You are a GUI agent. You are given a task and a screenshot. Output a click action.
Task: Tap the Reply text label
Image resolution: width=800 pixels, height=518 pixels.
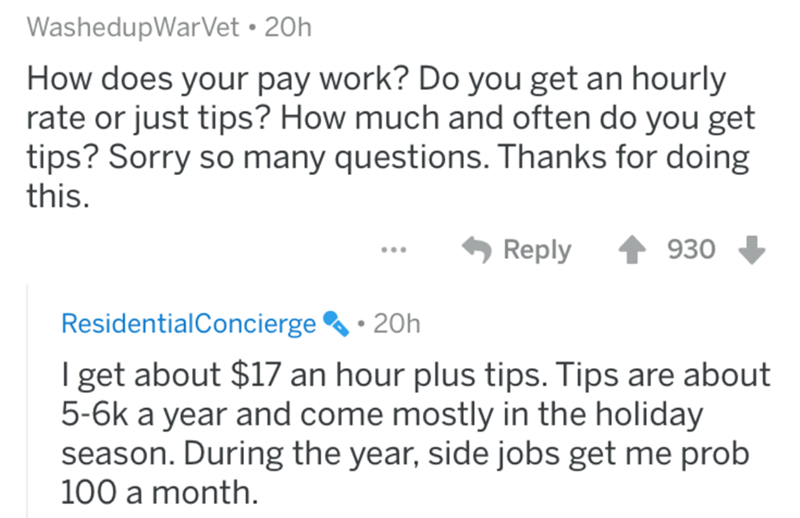(x=536, y=249)
